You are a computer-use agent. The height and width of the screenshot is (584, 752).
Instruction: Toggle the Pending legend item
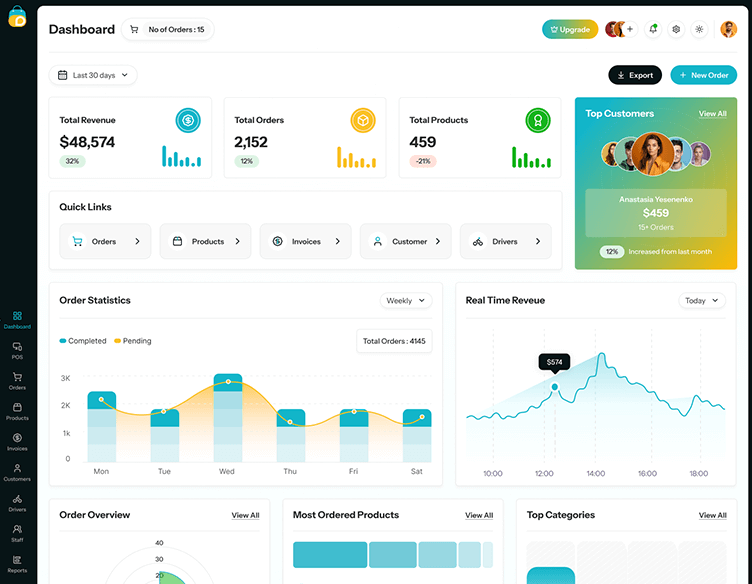(x=132, y=341)
